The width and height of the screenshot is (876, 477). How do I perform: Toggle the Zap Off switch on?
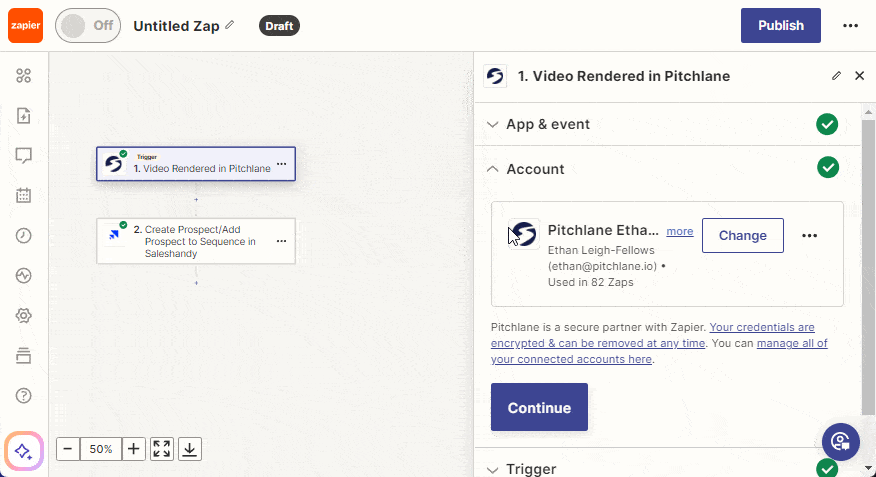(x=88, y=26)
